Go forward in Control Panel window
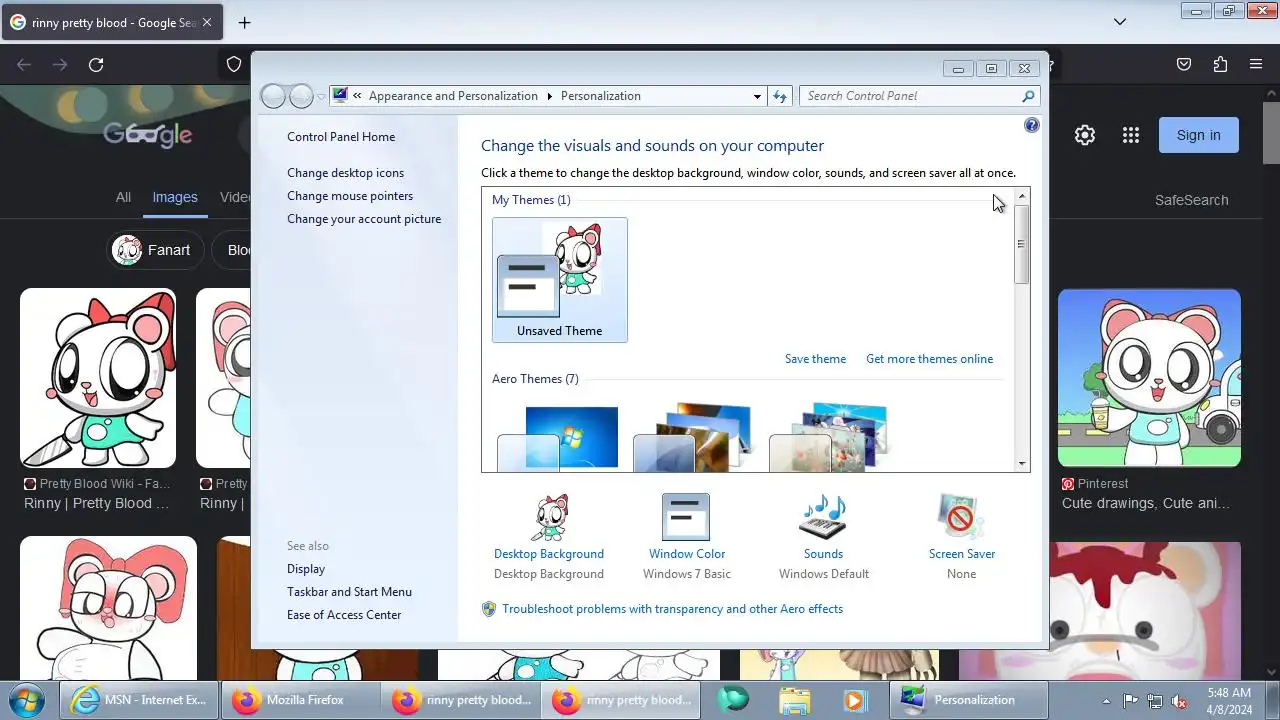The width and height of the screenshot is (1280, 720). point(301,96)
